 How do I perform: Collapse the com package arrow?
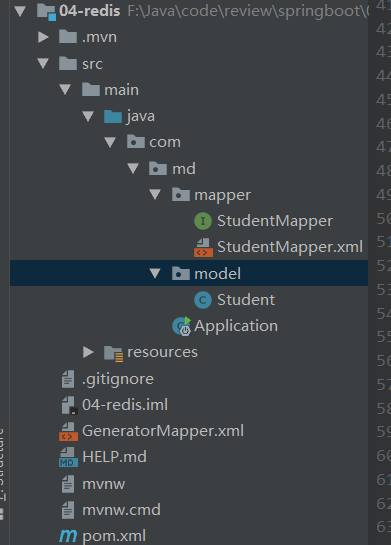pyautogui.click(x=110, y=142)
